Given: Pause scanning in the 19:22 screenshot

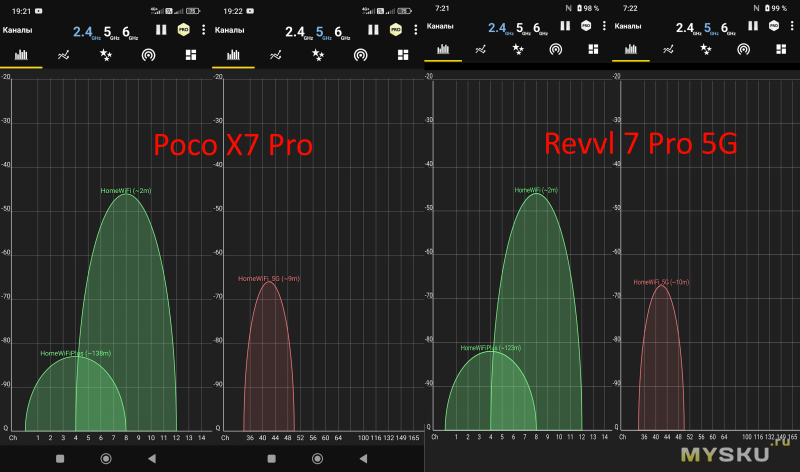Looking at the screenshot, I should (x=373, y=30).
